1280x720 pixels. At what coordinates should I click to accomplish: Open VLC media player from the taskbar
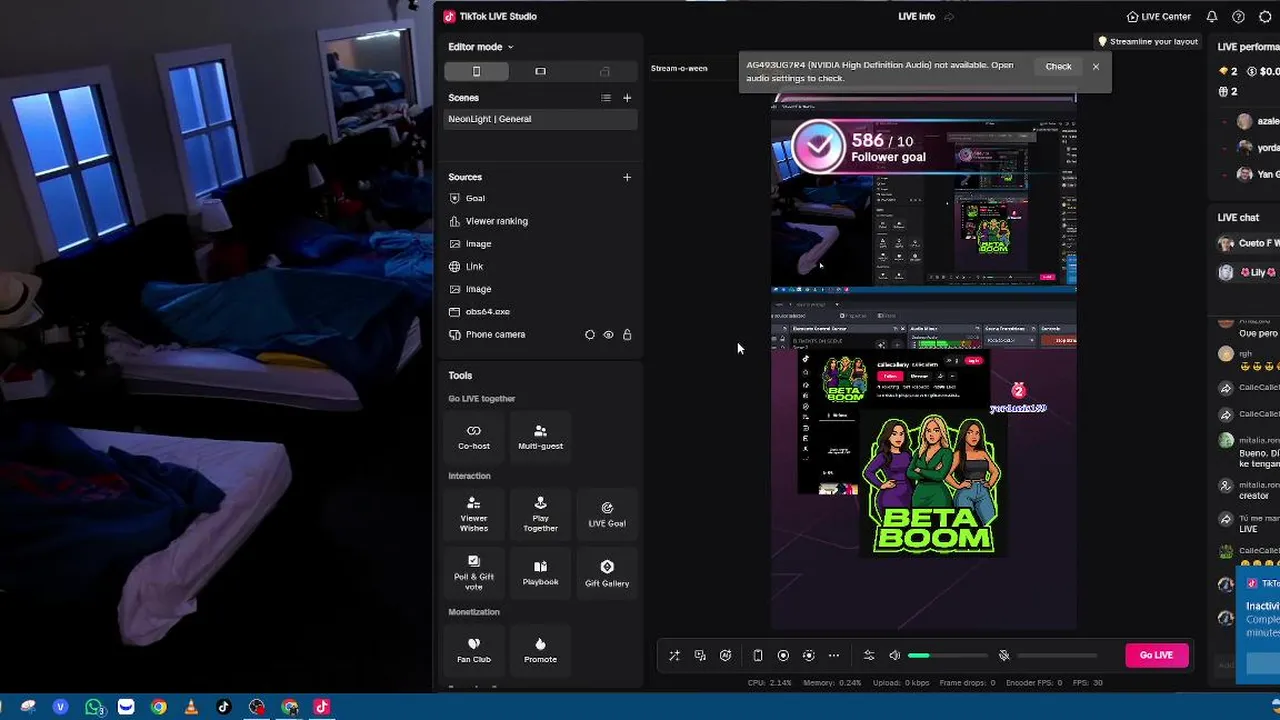(x=191, y=707)
